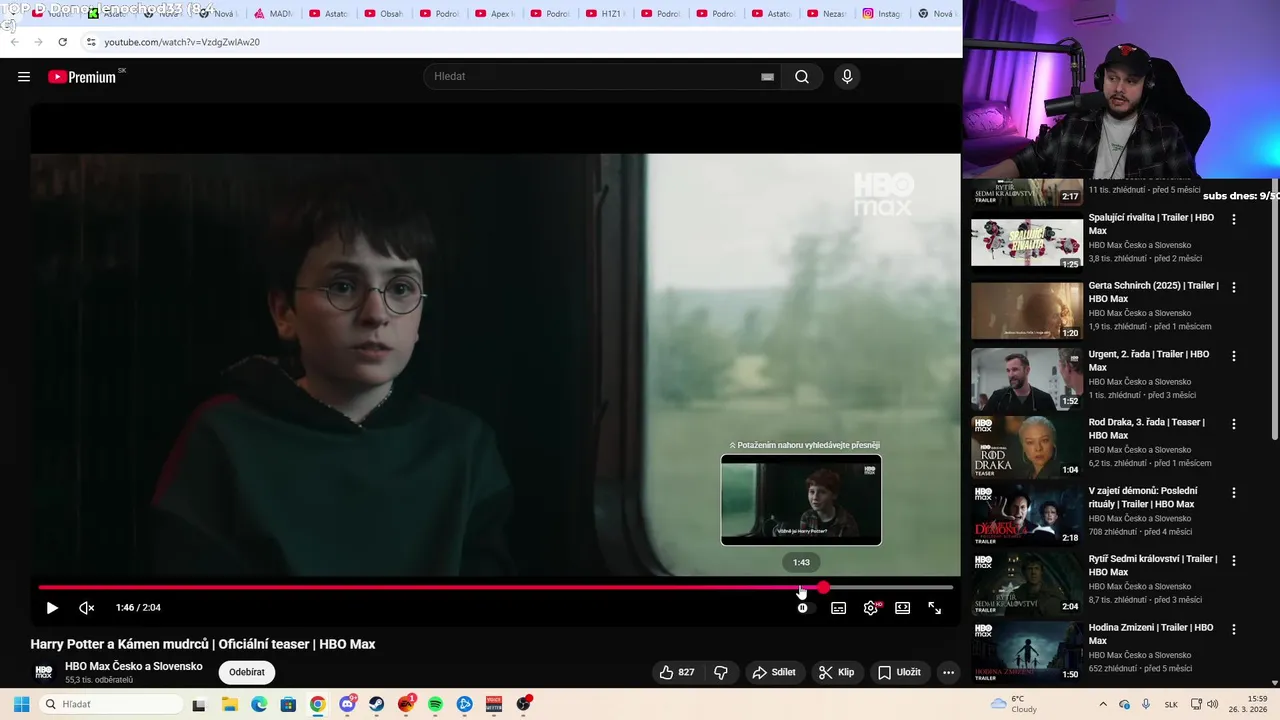The width and height of the screenshot is (1280, 720).
Task: Open File Explorer from the taskbar
Action: [229, 704]
